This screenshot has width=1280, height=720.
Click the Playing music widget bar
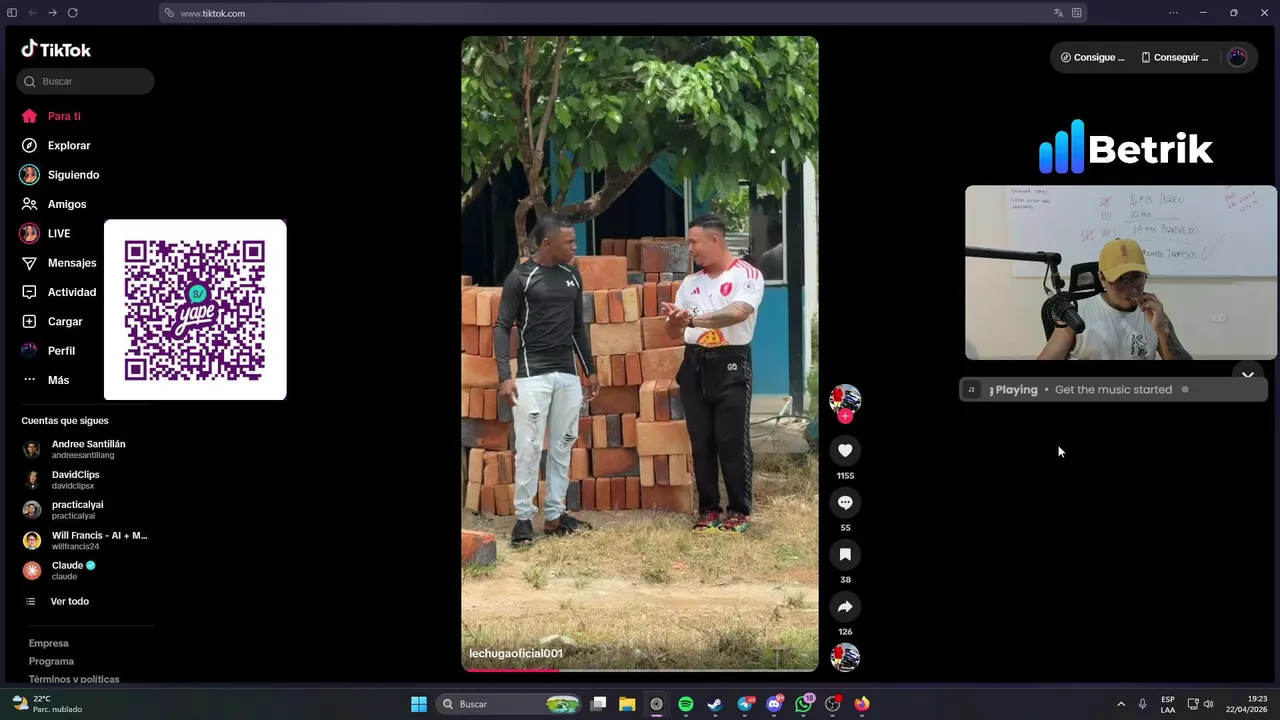[1113, 390]
